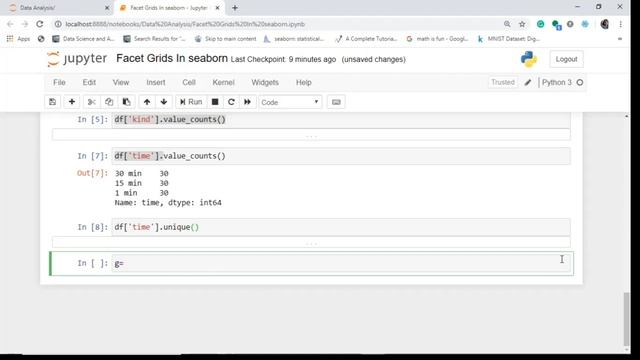The height and width of the screenshot is (360, 640).
Task: Rename notebook title Facet Grids In seaborn
Action: tap(172, 58)
